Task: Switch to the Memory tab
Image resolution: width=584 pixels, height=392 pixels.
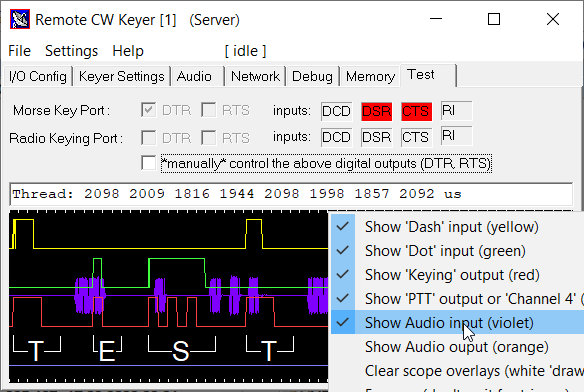Action: [x=370, y=76]
